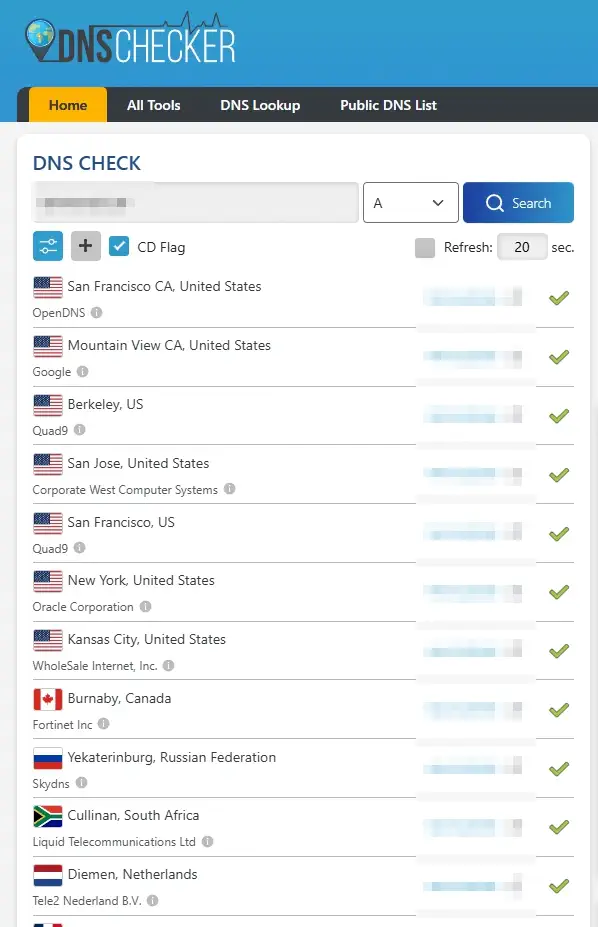Open the record type A dropdown
Screen dimensions: 598x927
pos(411,203)
